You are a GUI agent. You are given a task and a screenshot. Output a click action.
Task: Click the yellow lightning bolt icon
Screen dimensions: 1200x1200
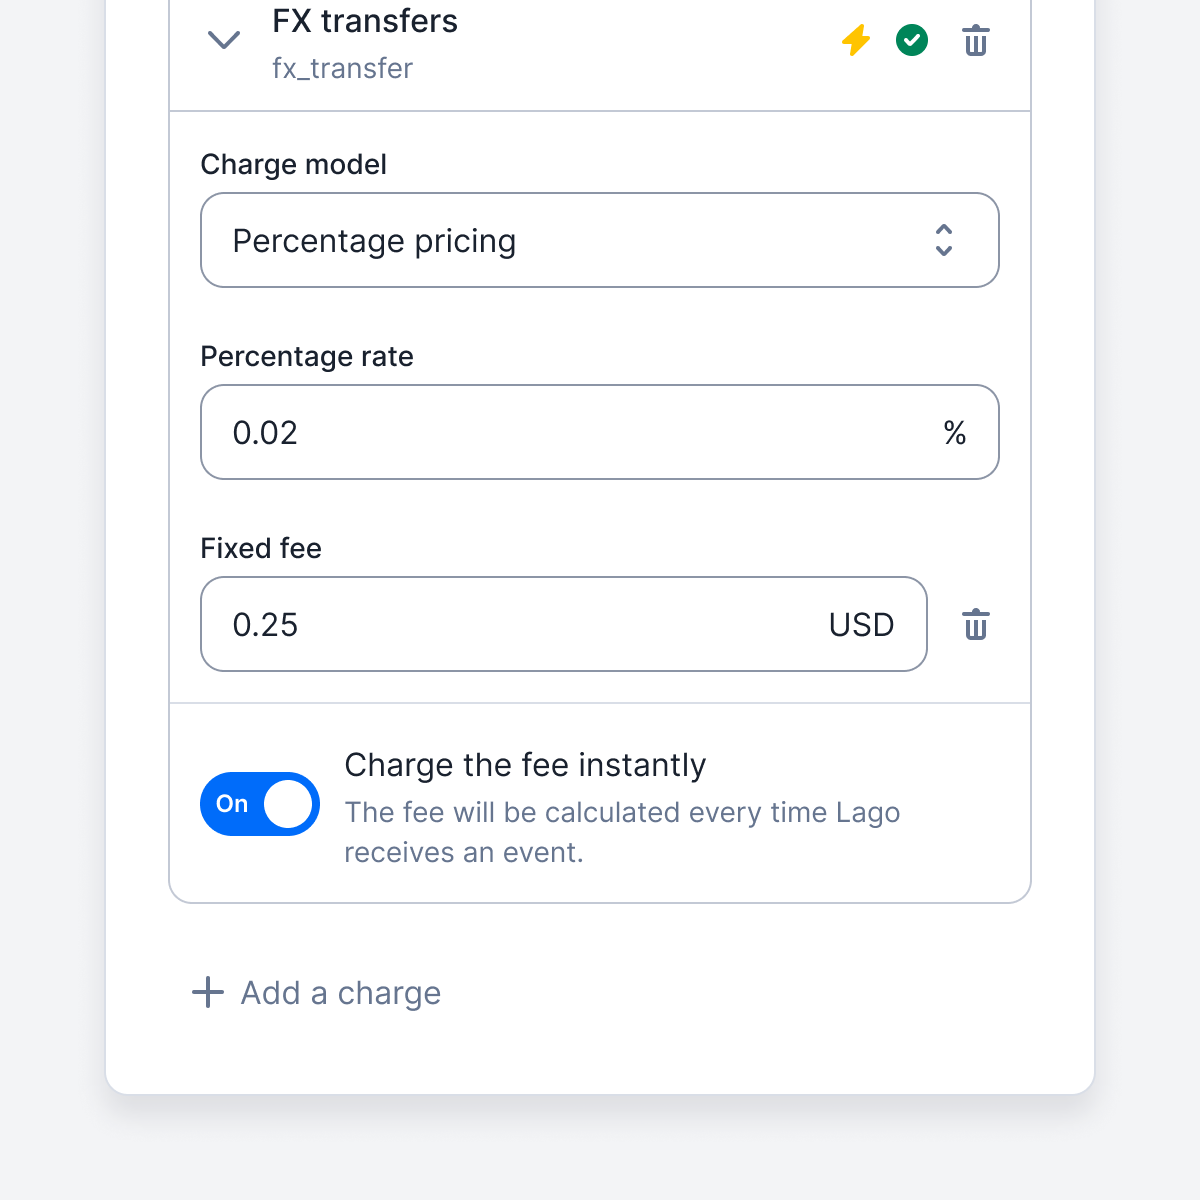[x=856, y=41]
